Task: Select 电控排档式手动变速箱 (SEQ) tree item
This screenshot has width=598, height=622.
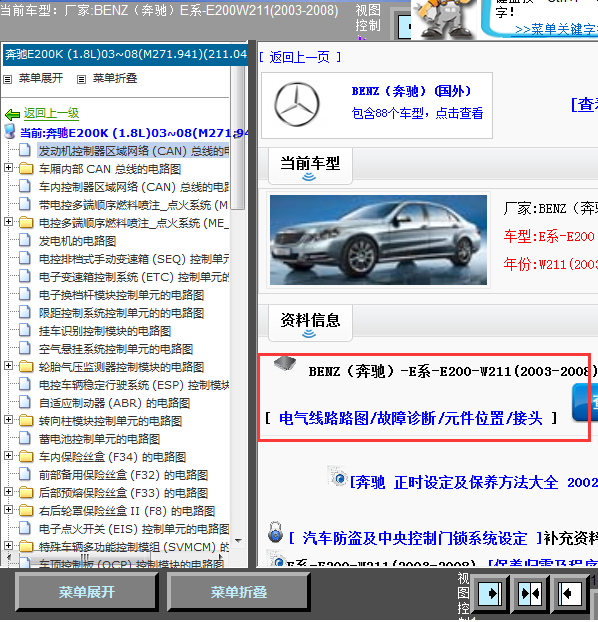Action: coord(134,259)
